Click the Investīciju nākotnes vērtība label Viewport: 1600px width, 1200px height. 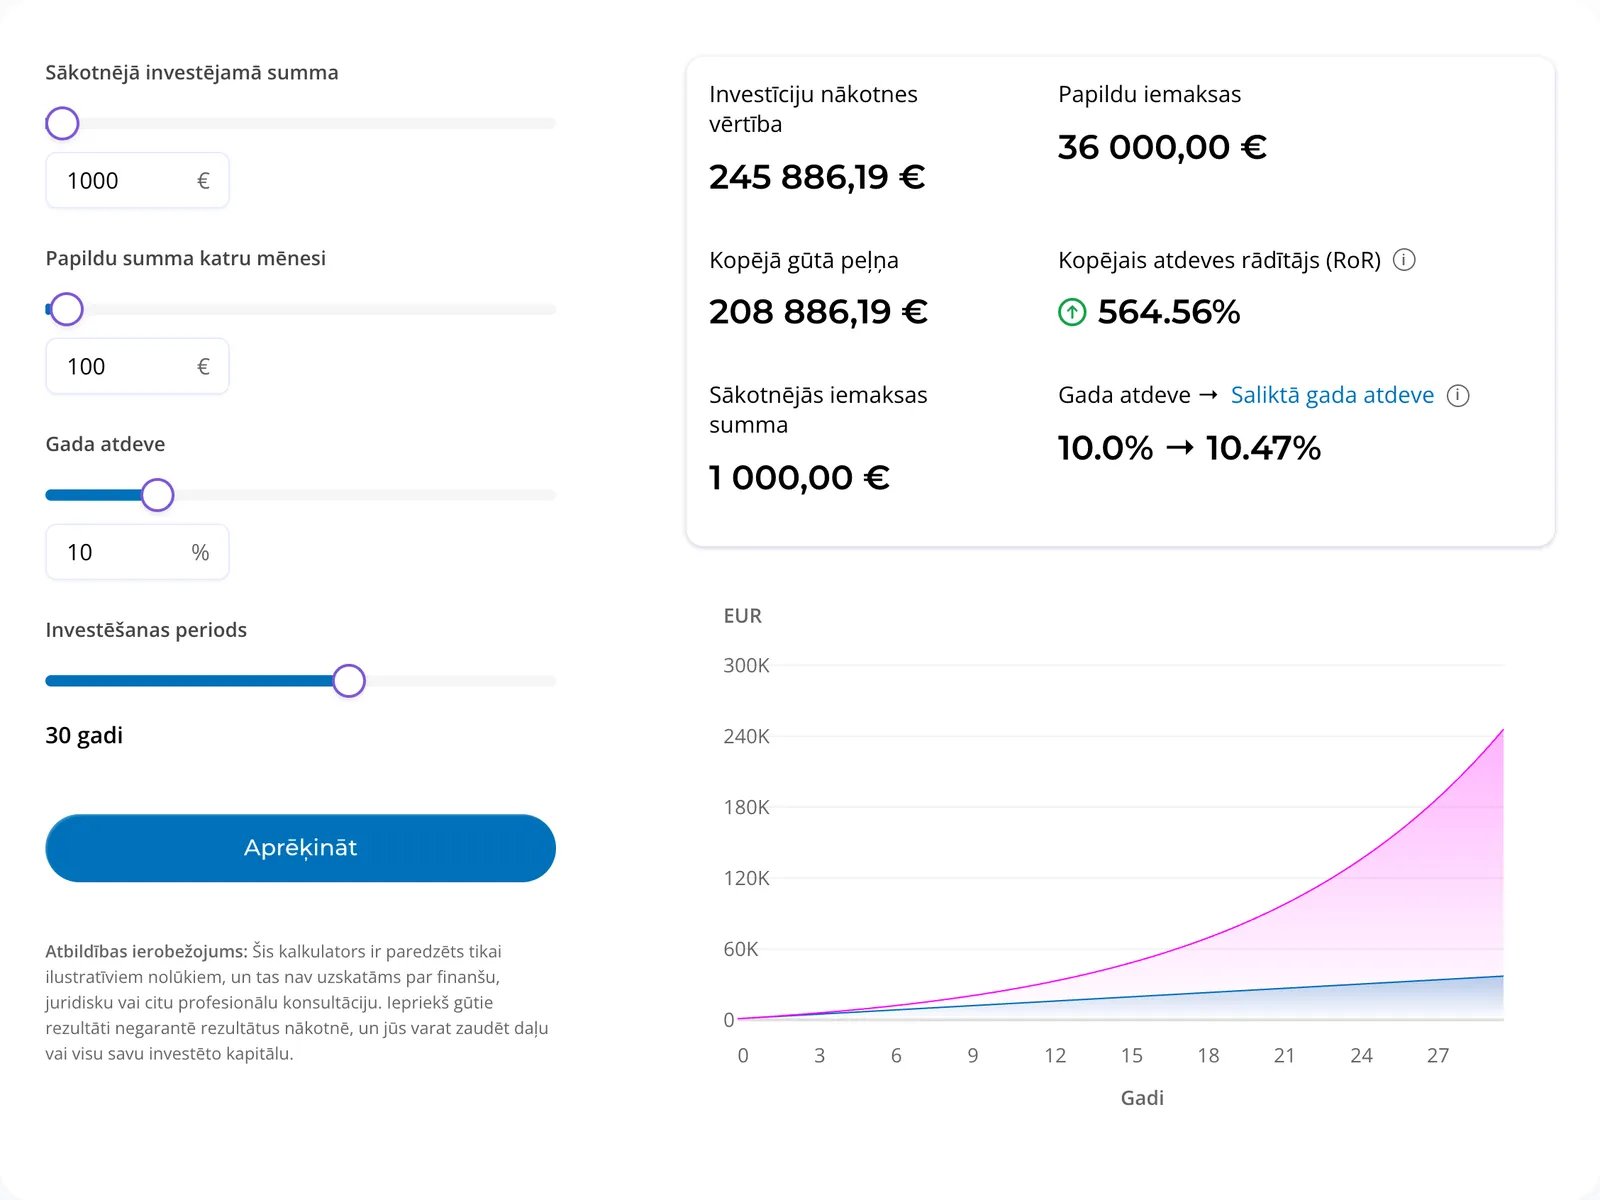tap(813, 110)
